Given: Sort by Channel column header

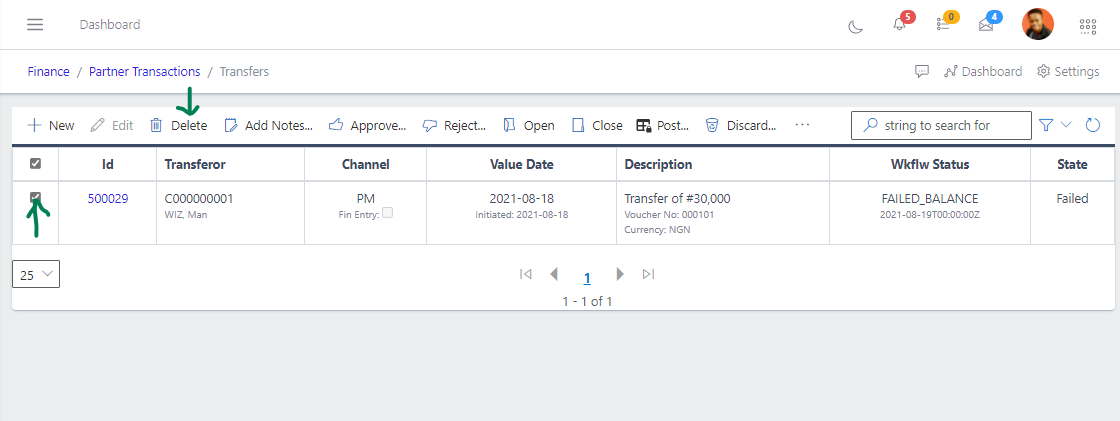Looking at the screenshot, I should [x=366, y=164].
